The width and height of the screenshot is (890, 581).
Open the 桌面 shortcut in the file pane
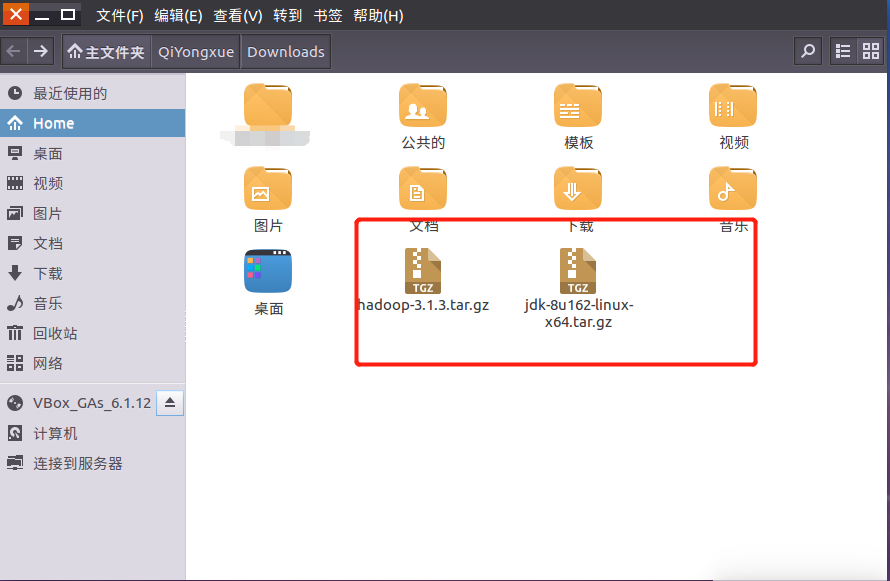tap(268, 271)
